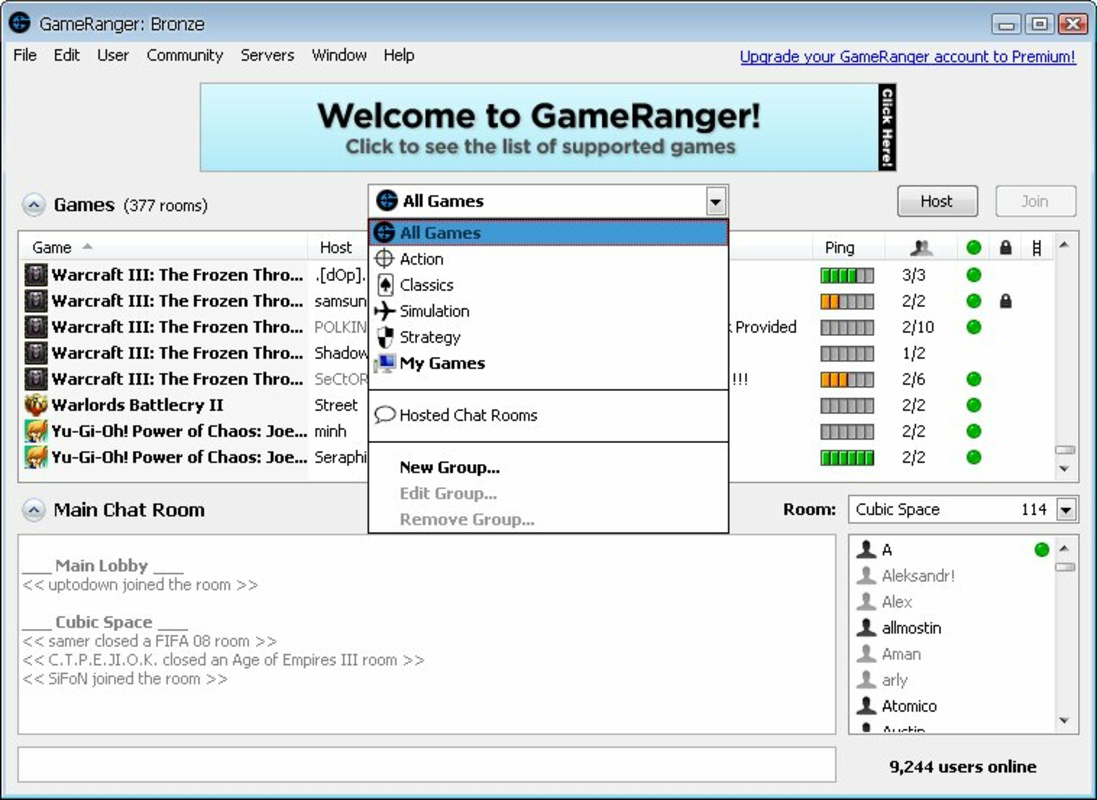Click the games list scroll down arrow
The height and width of the screenshot is (800, 1097).
(x=1064, y=469)
